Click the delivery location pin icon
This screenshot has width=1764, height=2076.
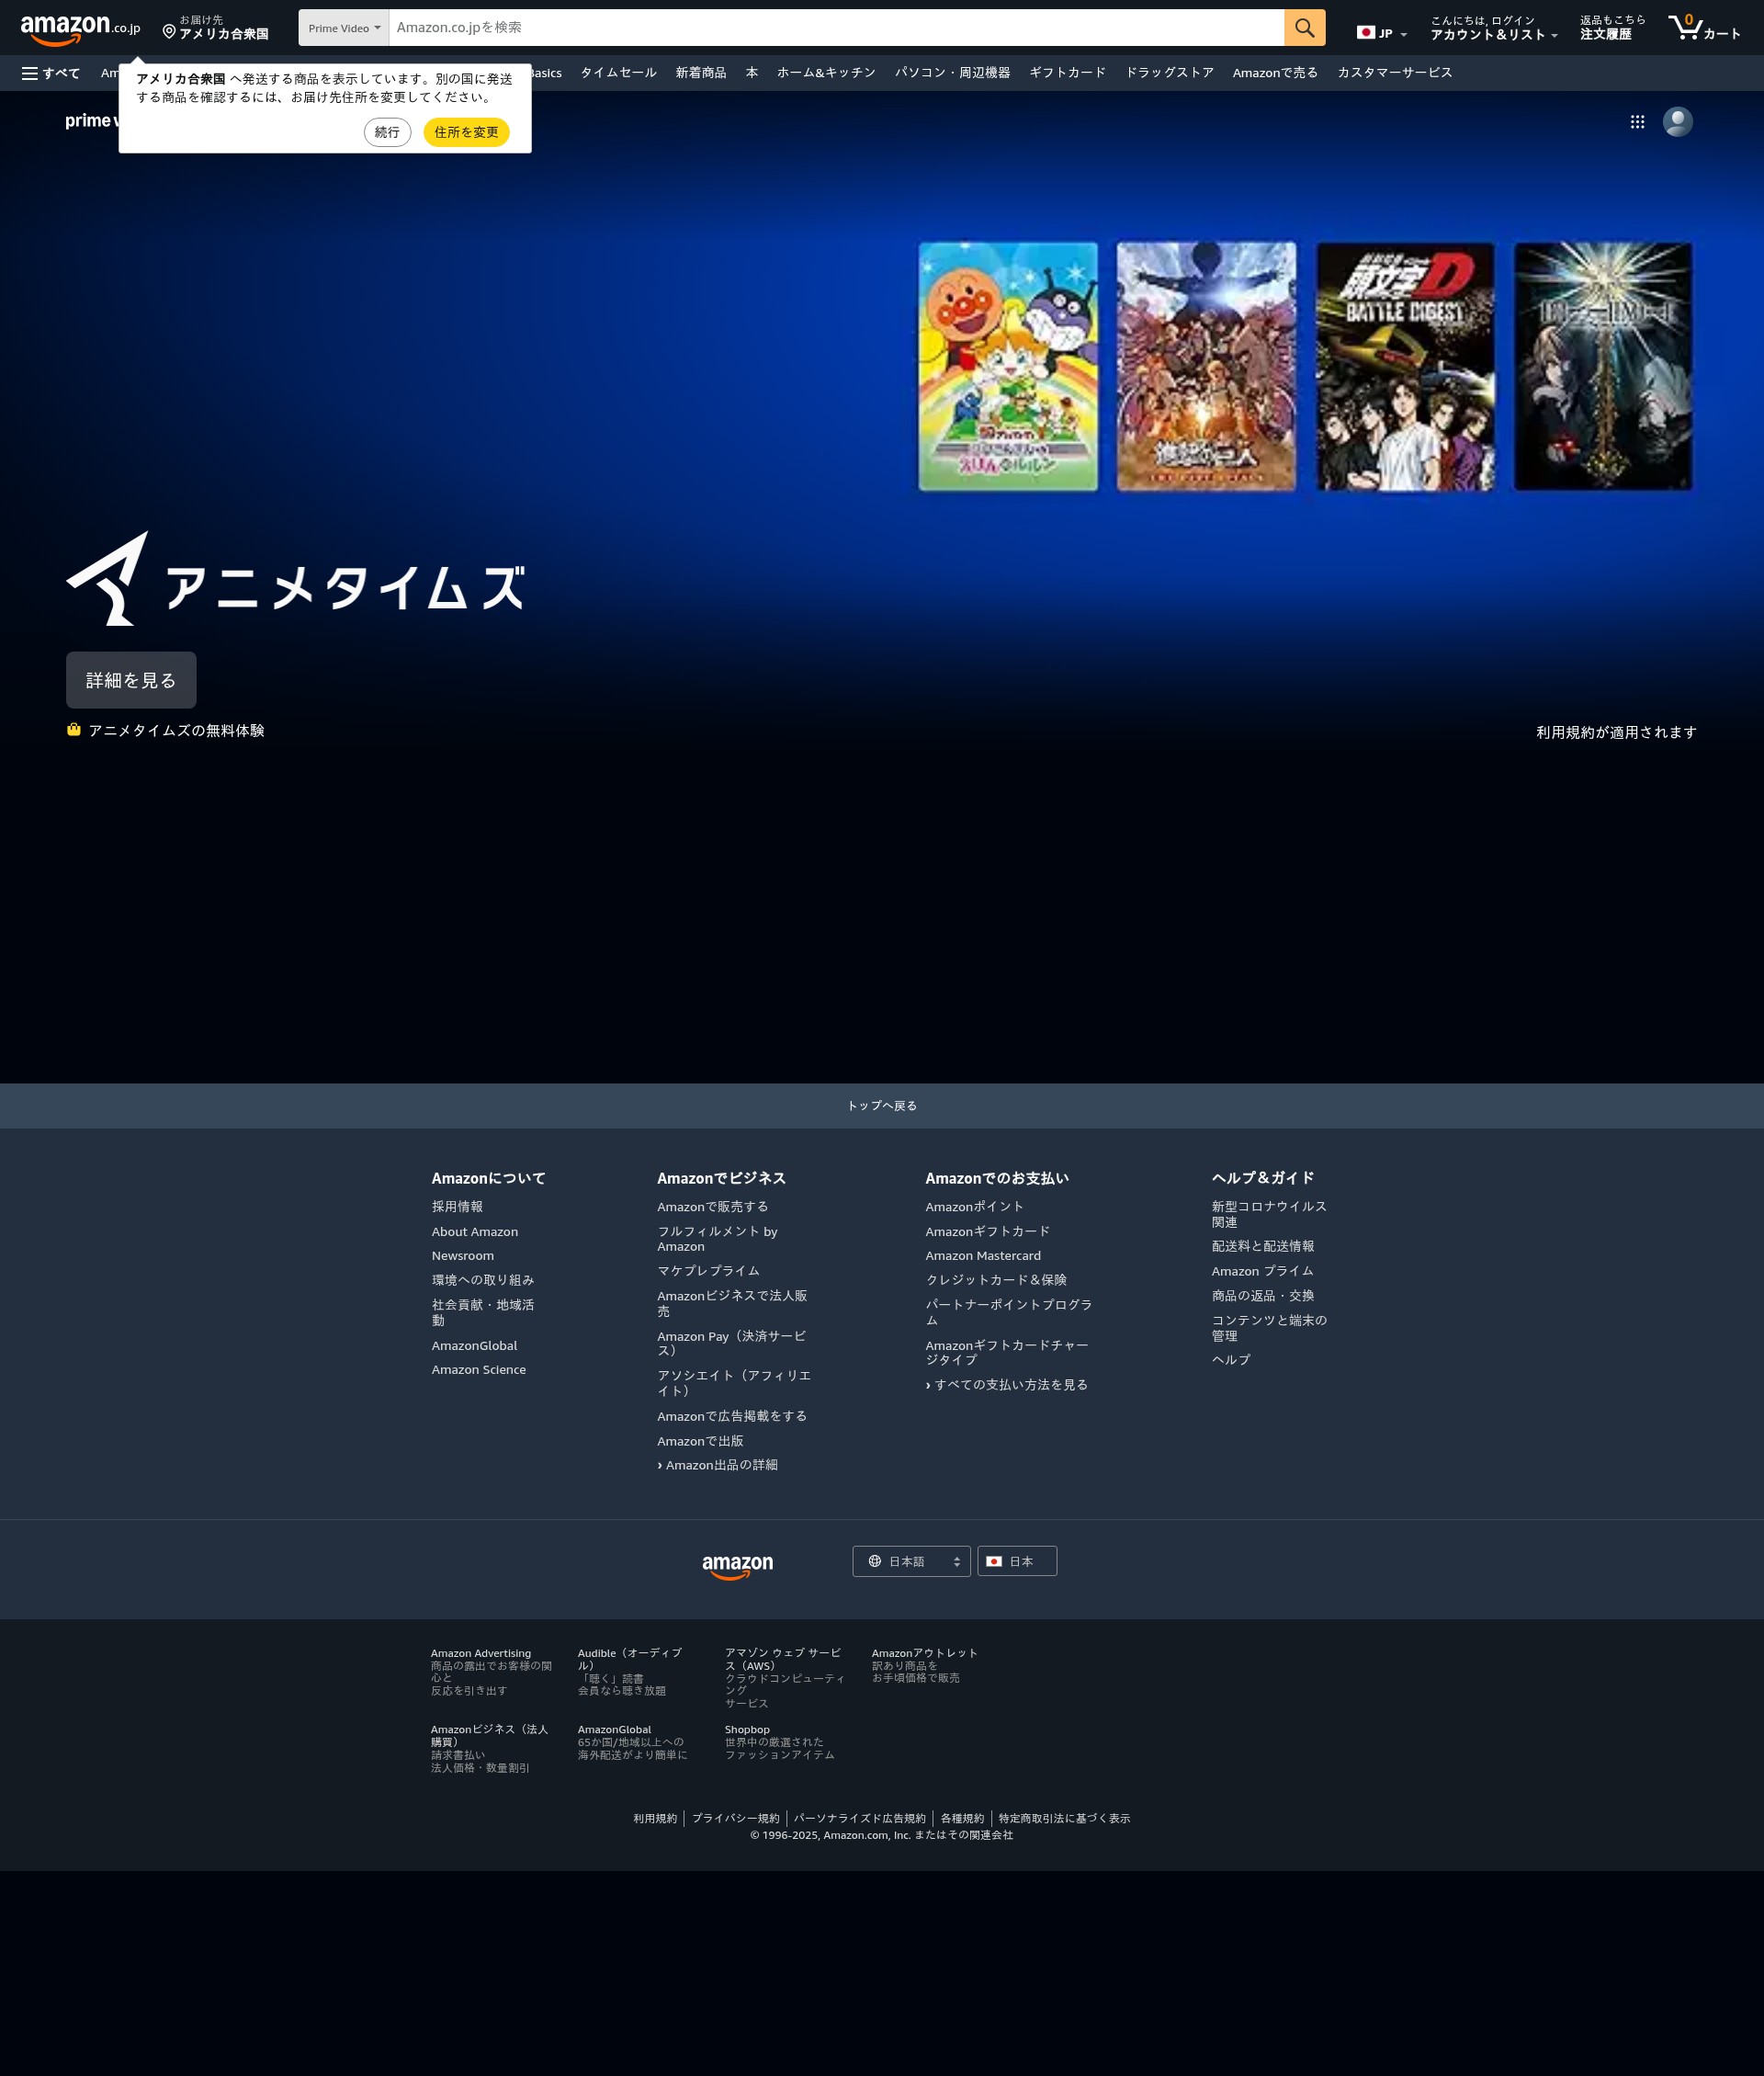tap(169, 32)
